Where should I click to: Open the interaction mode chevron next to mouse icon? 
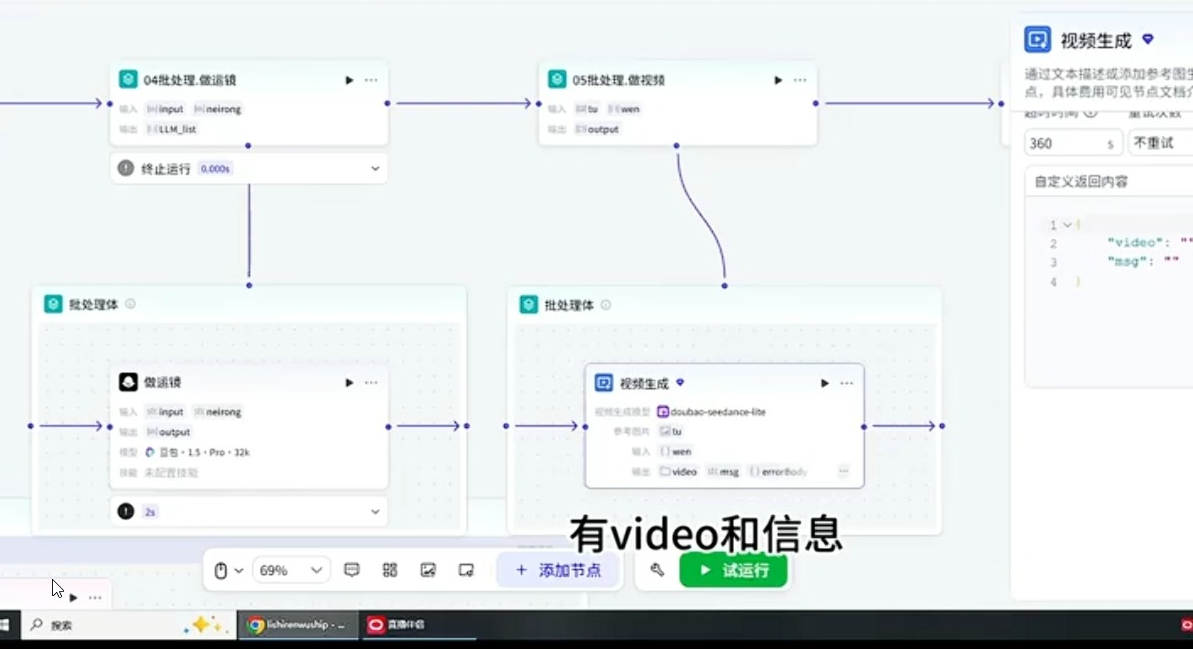(240, 569)
